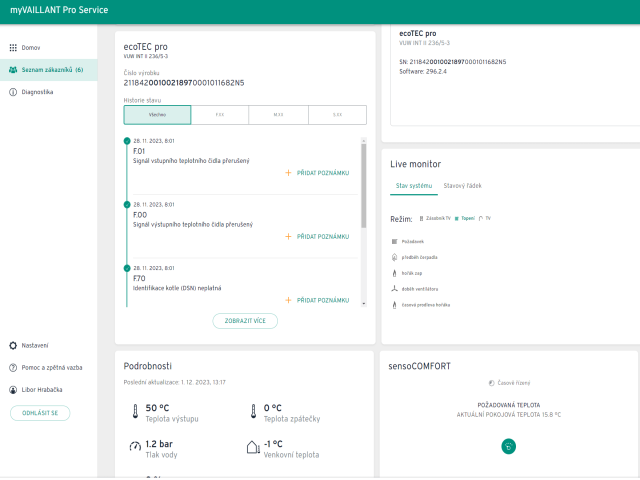The image size is (640, 480).
Task: Switch to the Stav systému tab
Action: pyautogui.click(x=414, y=186)
